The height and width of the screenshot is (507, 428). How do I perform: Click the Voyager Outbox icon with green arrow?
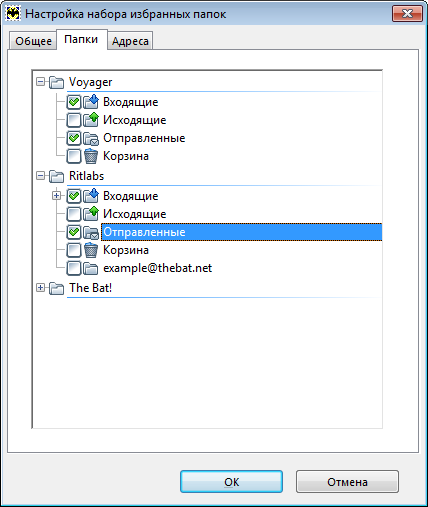tap(91, 120)
